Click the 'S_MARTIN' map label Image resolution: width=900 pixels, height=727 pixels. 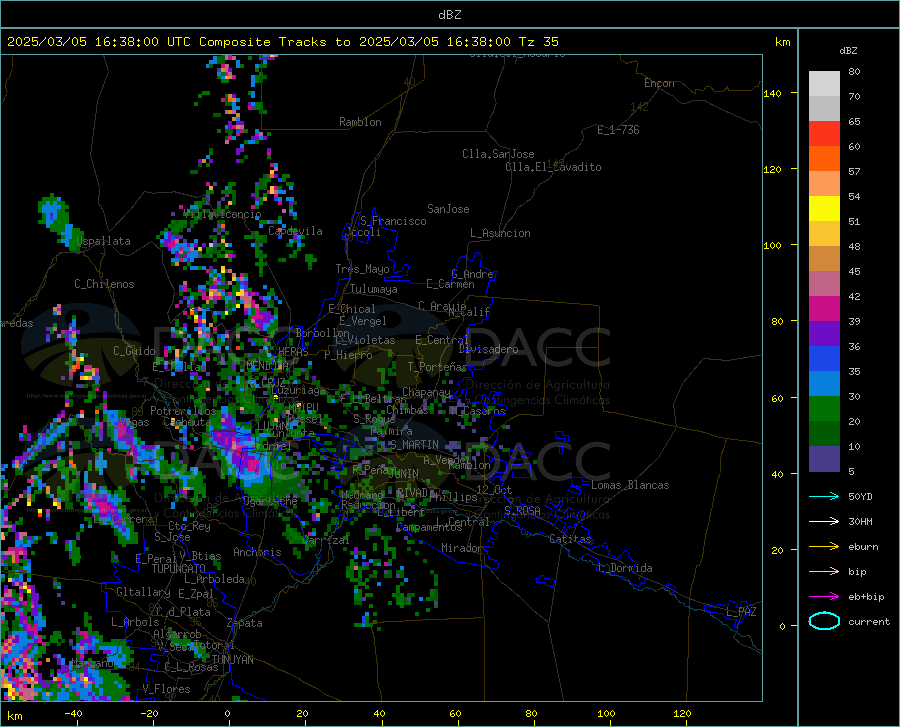414,445
